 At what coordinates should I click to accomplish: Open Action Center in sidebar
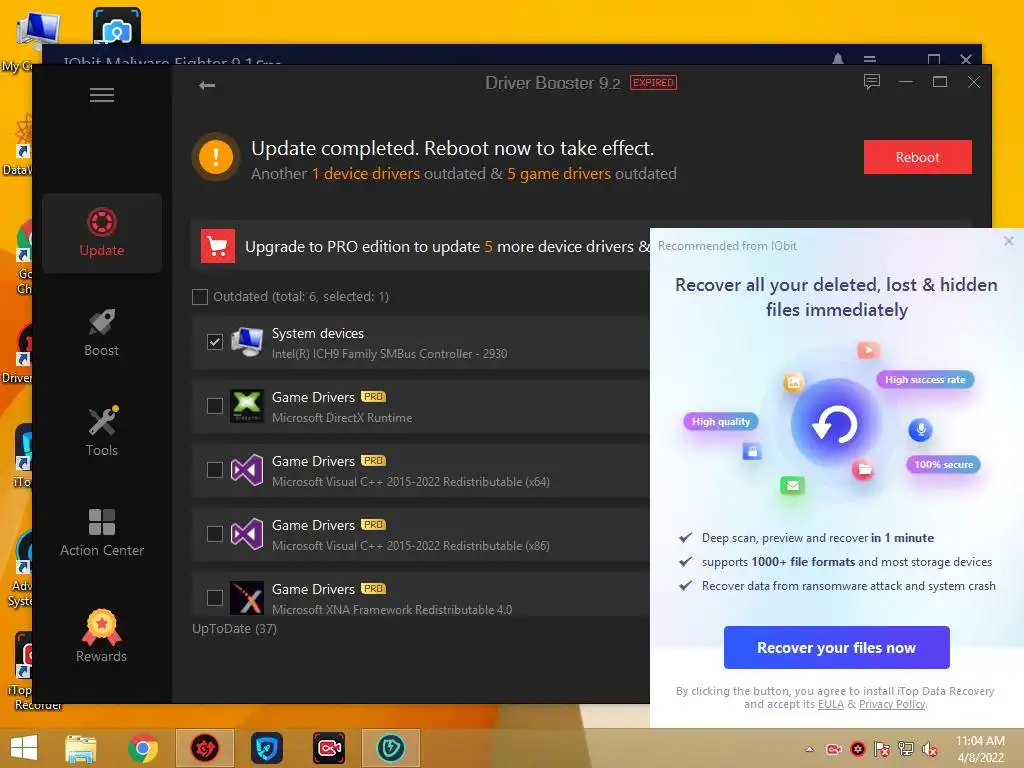click(102, 532)
